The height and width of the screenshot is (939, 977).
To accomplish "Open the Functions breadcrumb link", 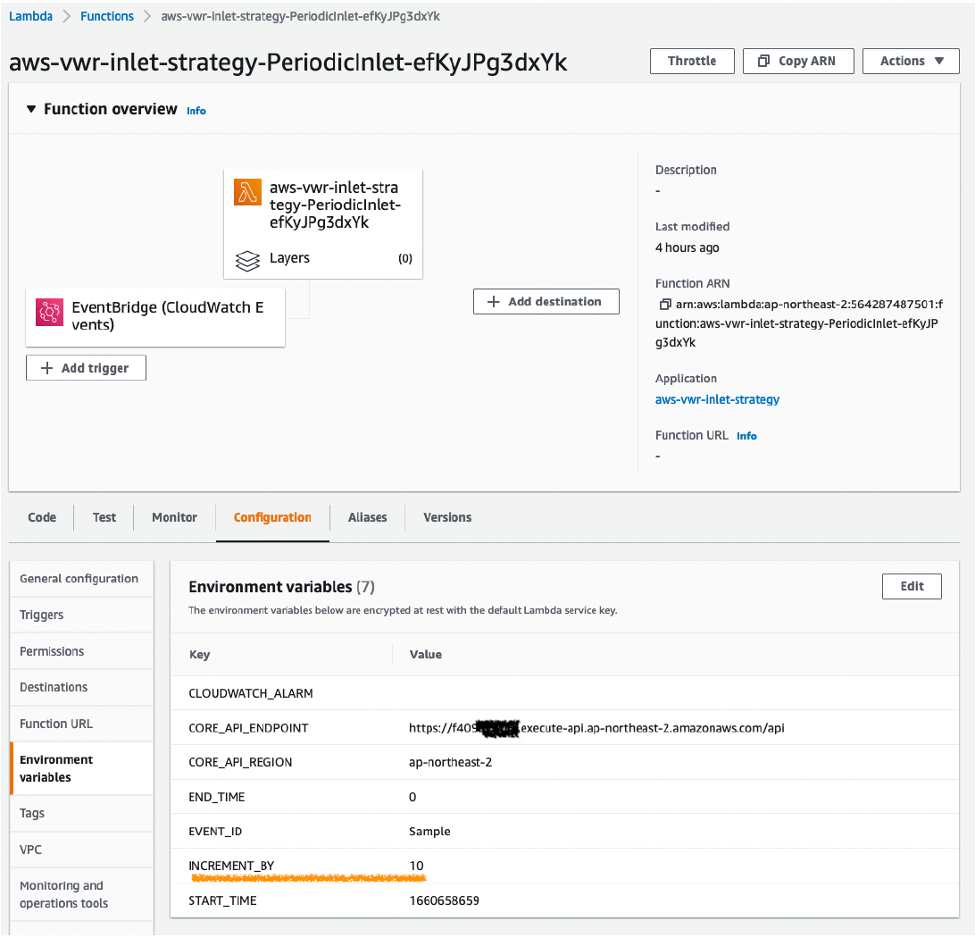I will click(107, 16).
